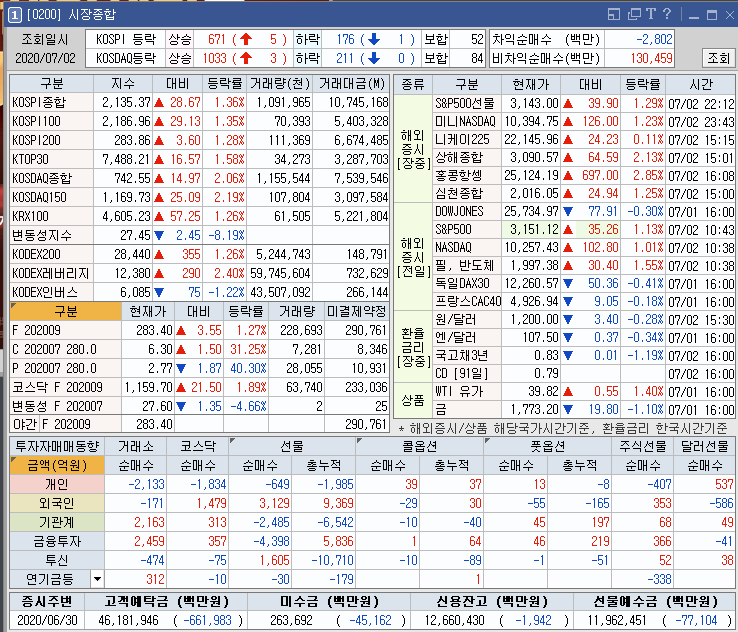Close the 시장종합 window
Viewport: 738px width, 632px height.
coord(730,16)
